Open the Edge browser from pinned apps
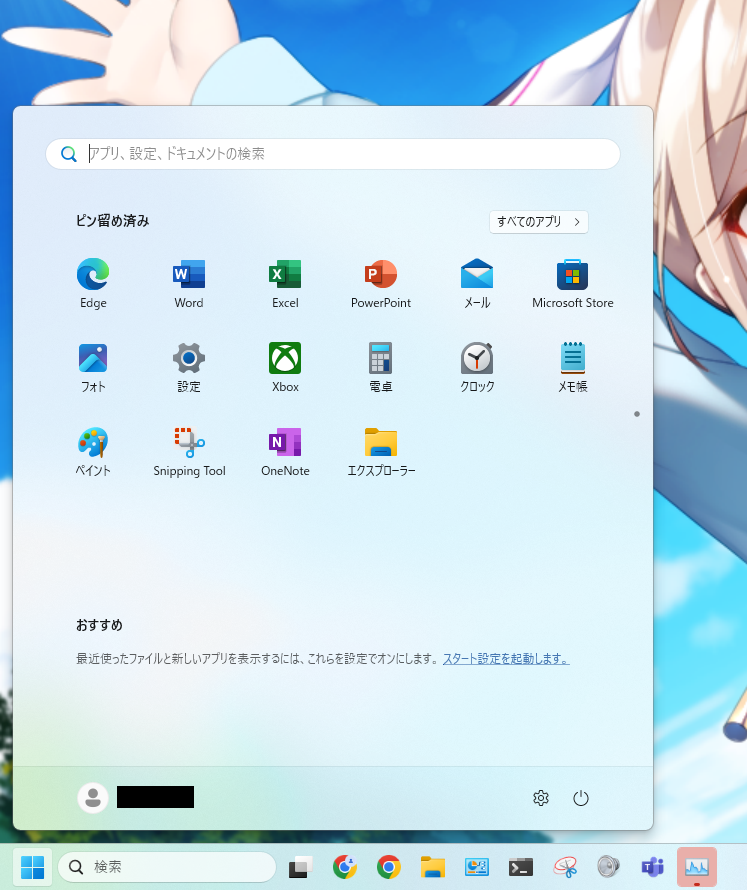 coord(93,283)
